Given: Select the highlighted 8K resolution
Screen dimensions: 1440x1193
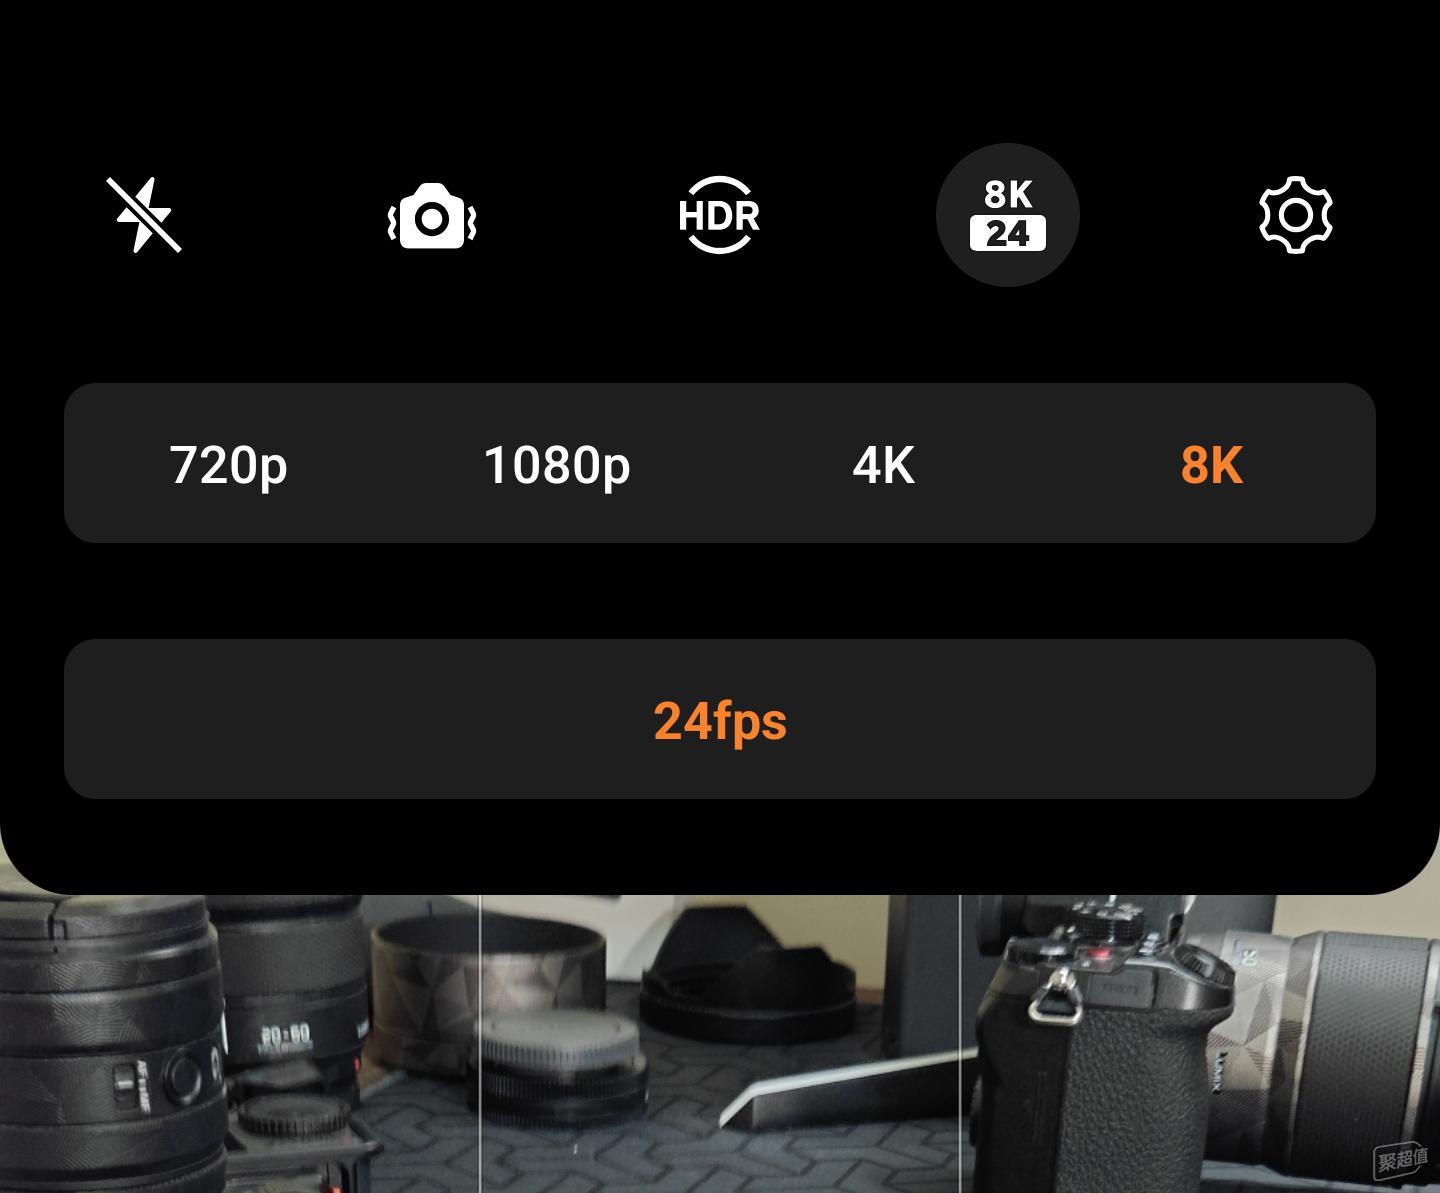Looking at the screenshot, I should click(x=1212, y=465).
